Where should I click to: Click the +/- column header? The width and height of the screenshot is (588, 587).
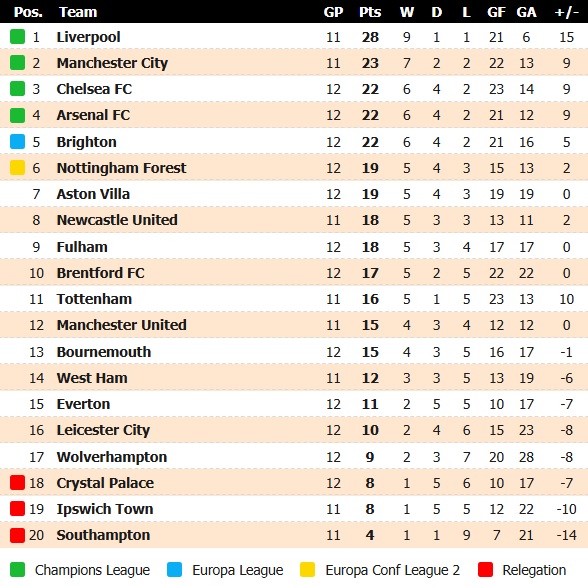(x=566, y=12)
